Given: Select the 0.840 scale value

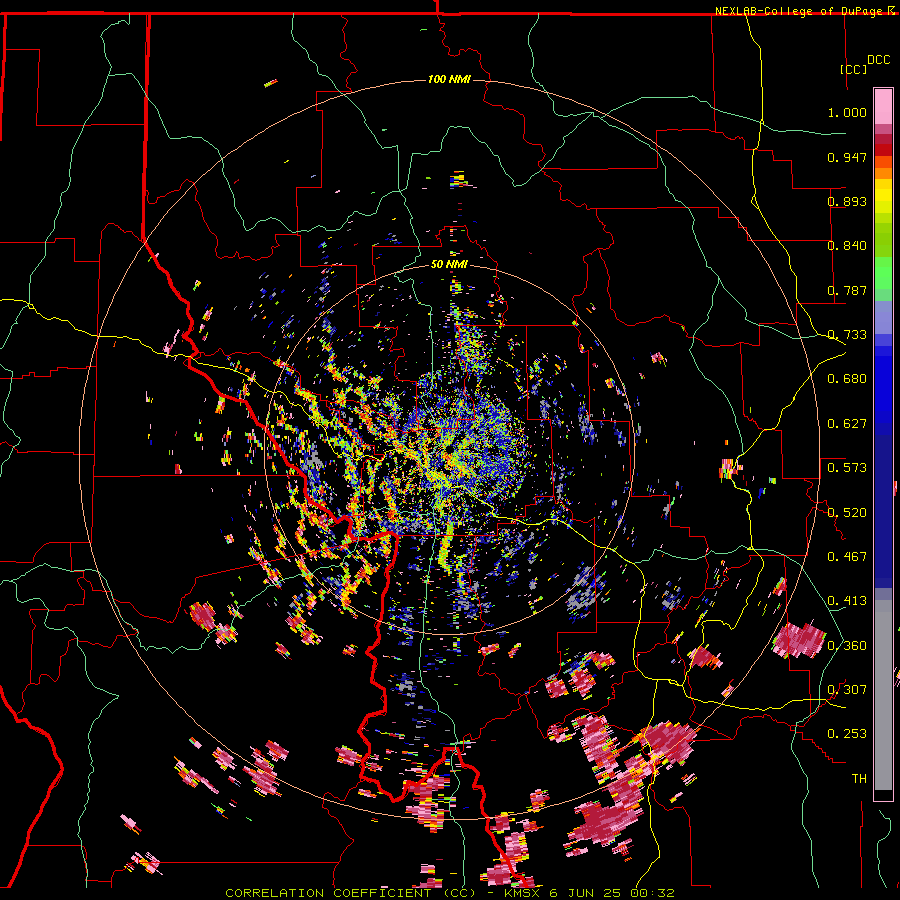Looking at the screenshot, I should pos(847,246).
